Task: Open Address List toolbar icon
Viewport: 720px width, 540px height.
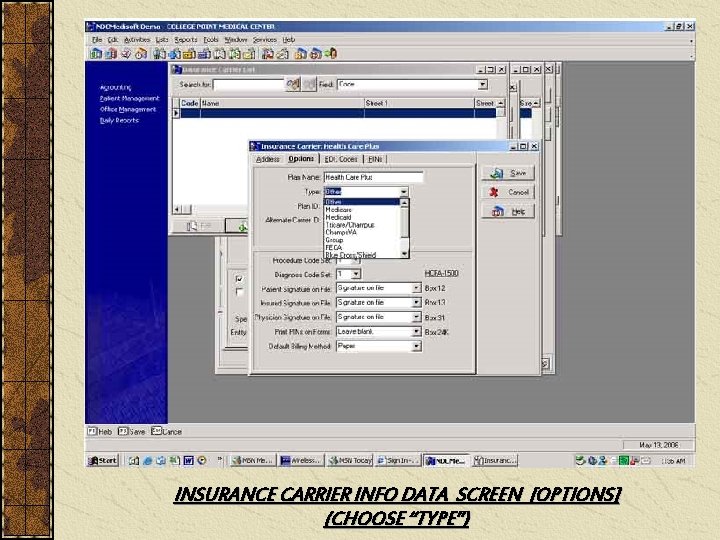Action: [249, 54]
